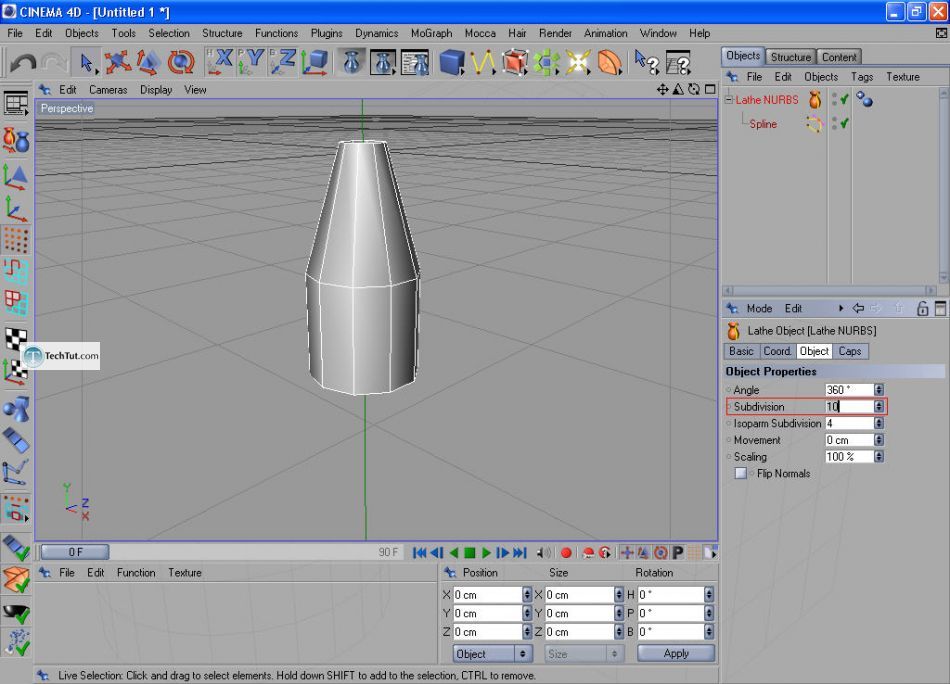Screen dimensions: 950x684
Task: Select the Object Axis tool
Action: tap(16, 209)
